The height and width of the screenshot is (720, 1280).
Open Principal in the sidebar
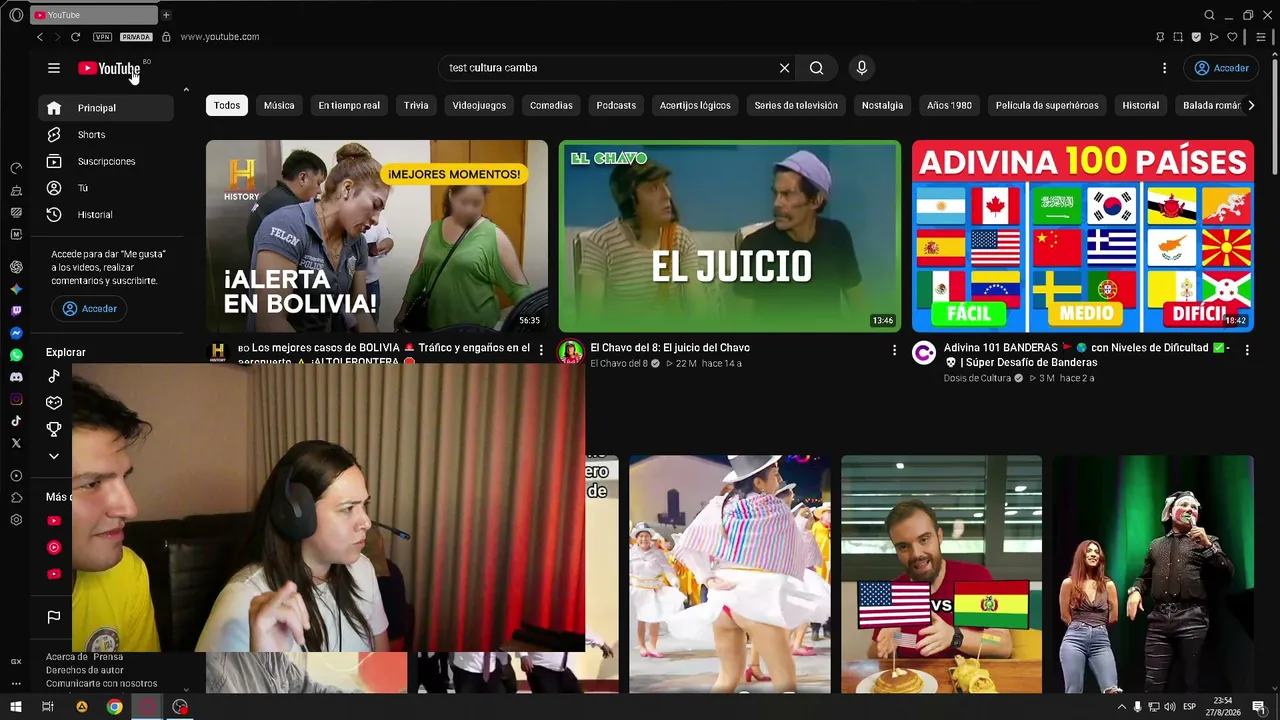pos(106,108)
